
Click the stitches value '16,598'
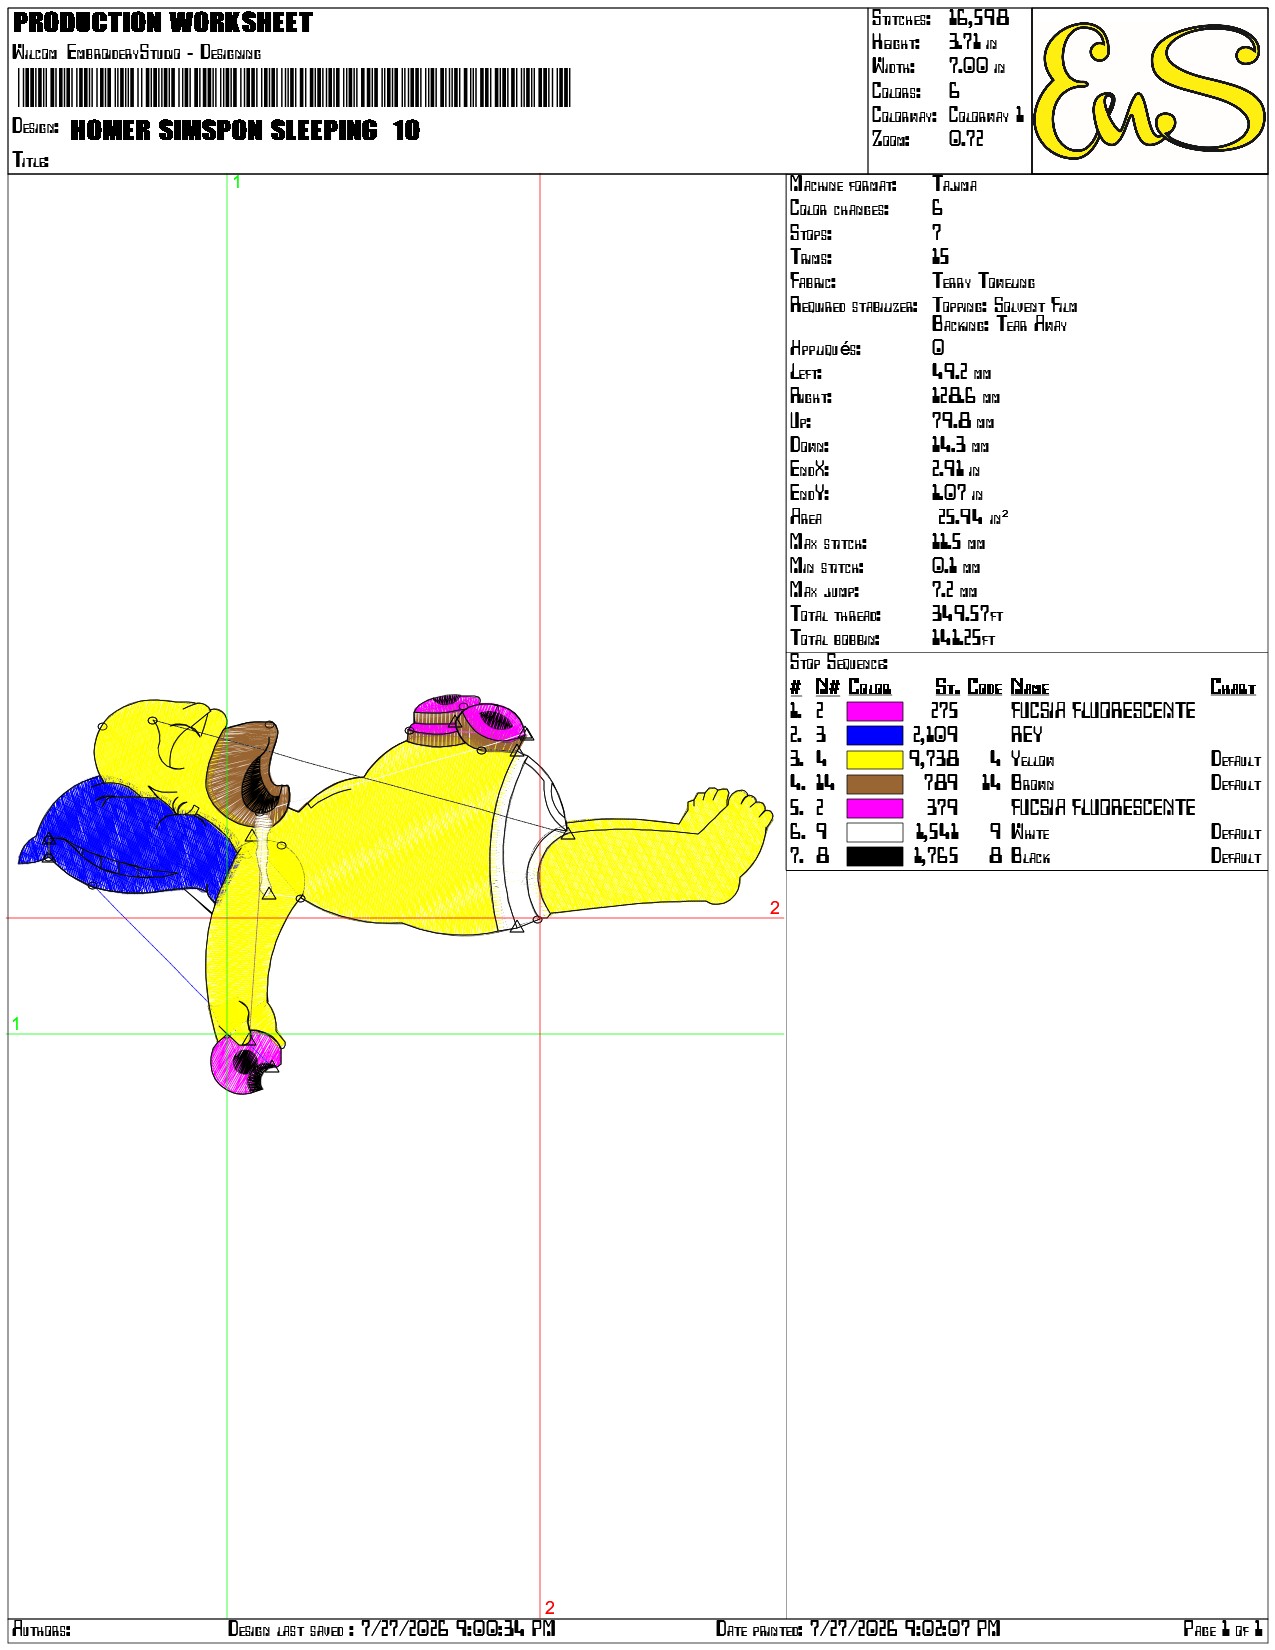click(979, 18)
